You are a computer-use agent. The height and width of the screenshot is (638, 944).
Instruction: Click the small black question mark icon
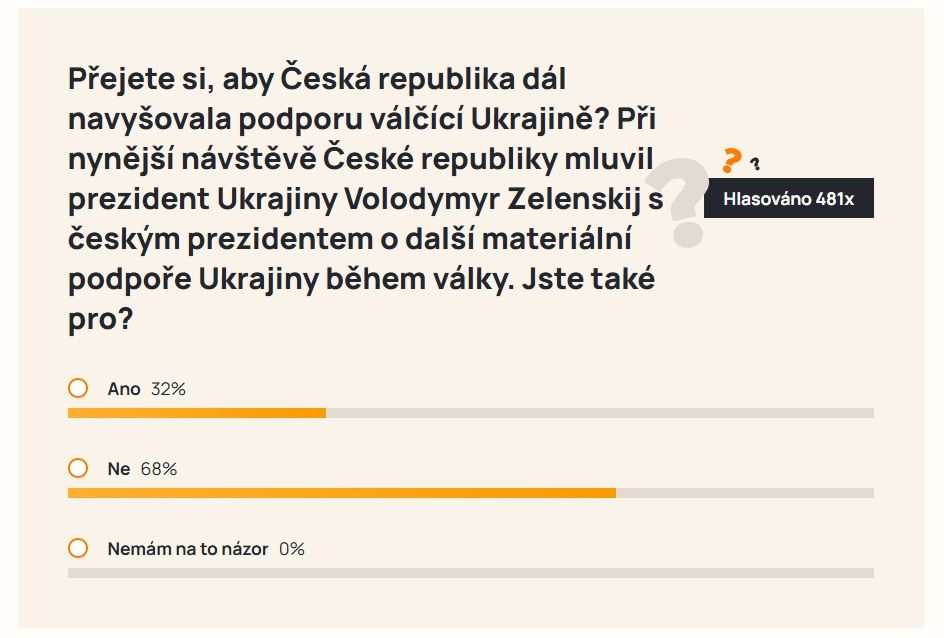pos(755,163)
